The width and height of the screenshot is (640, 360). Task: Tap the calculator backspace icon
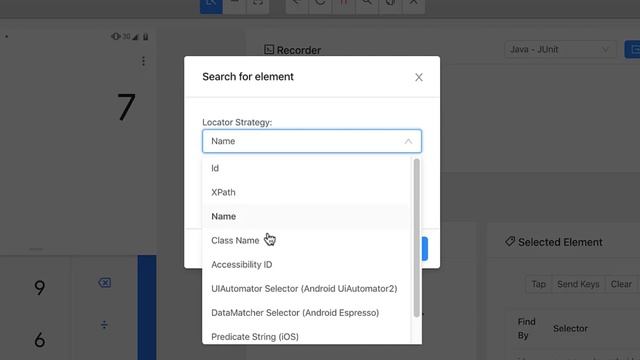pyautogui.click(x=104, y=282)
